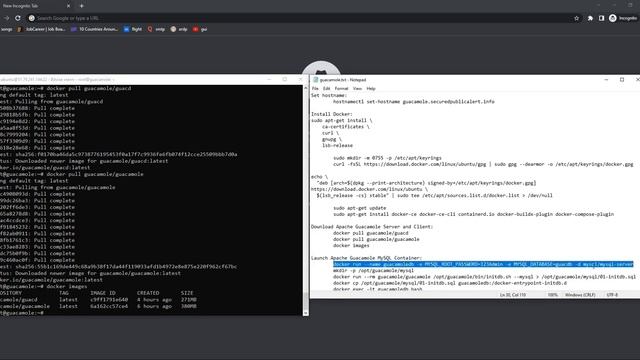Open the flight bookmark
The width and height of the screenshot is (640, 360).
coord(133,29)
